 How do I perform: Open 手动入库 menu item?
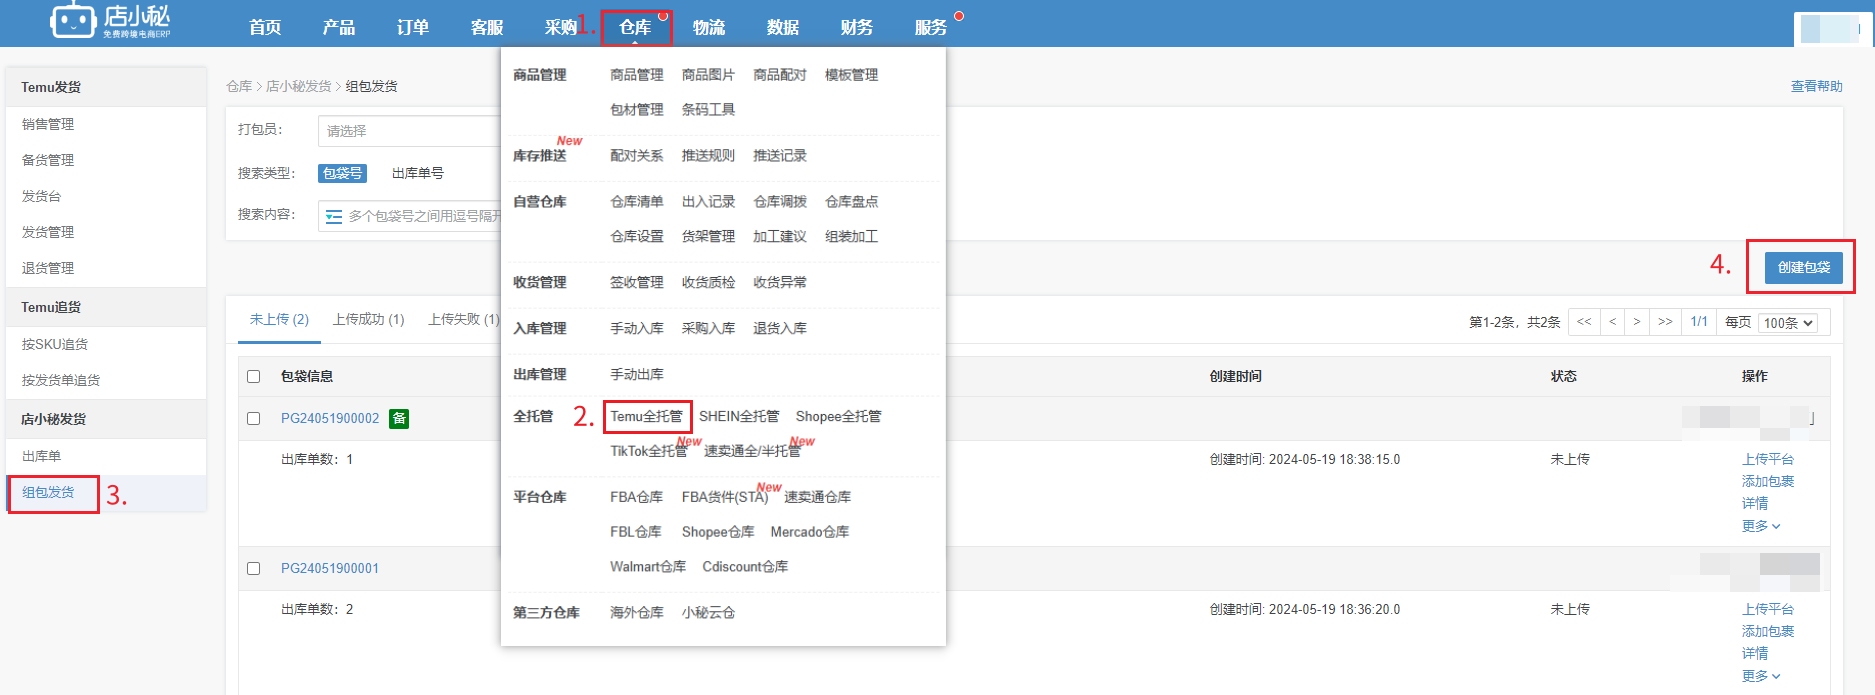637,329
